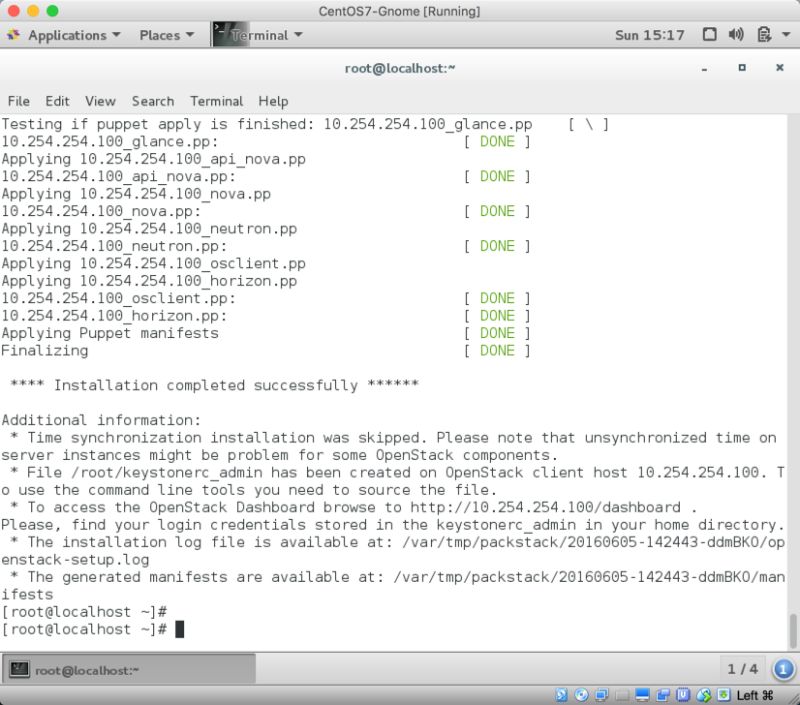Open the Search menu in the terminal
The image size is (800, 705).
(153, 101)
